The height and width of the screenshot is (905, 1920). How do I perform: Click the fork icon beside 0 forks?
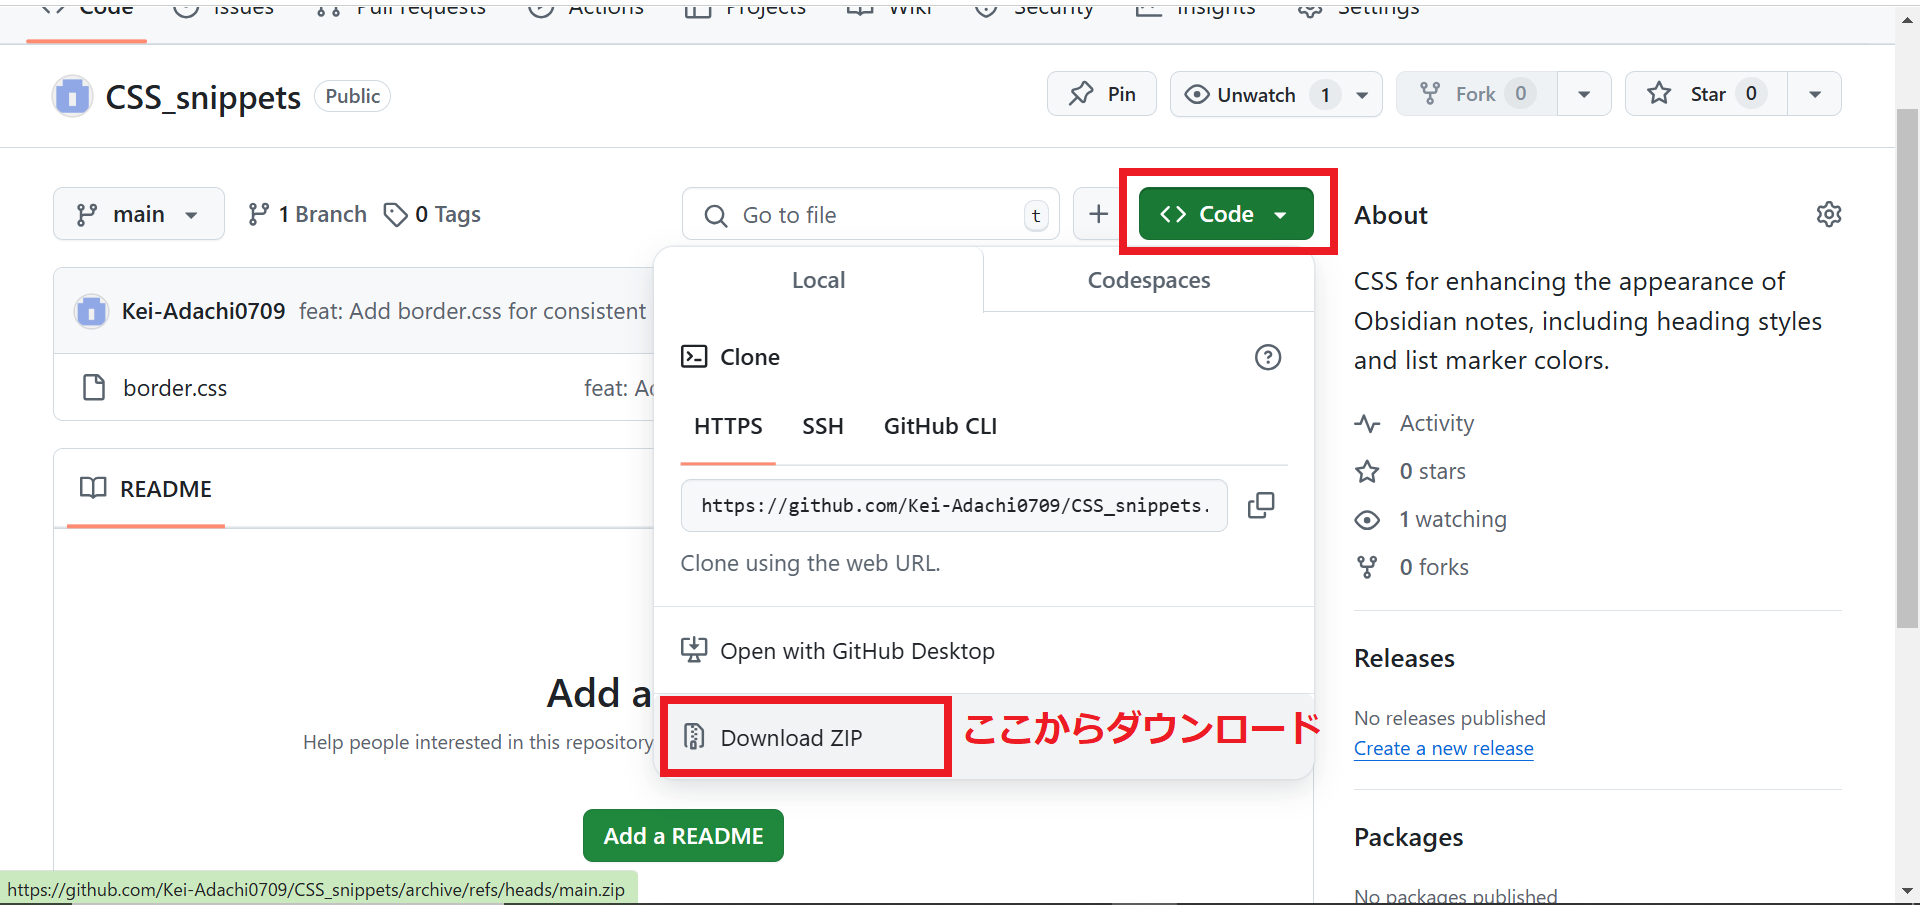(x=1367, y=567)
